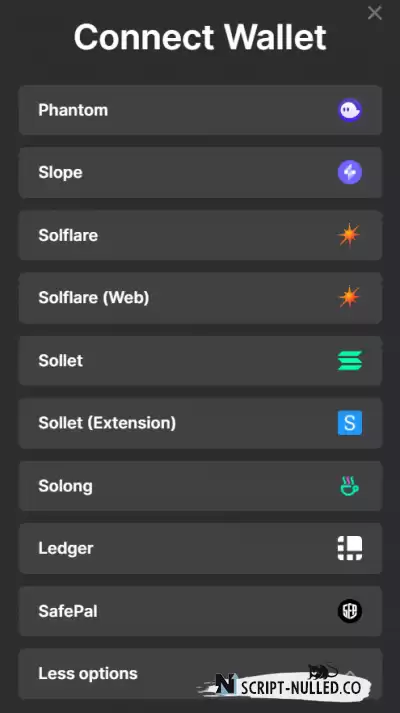Pick the Sollet wallet row
Image resolution: width=400 pixels, height=713 pixels.
(x=200, y=360)
